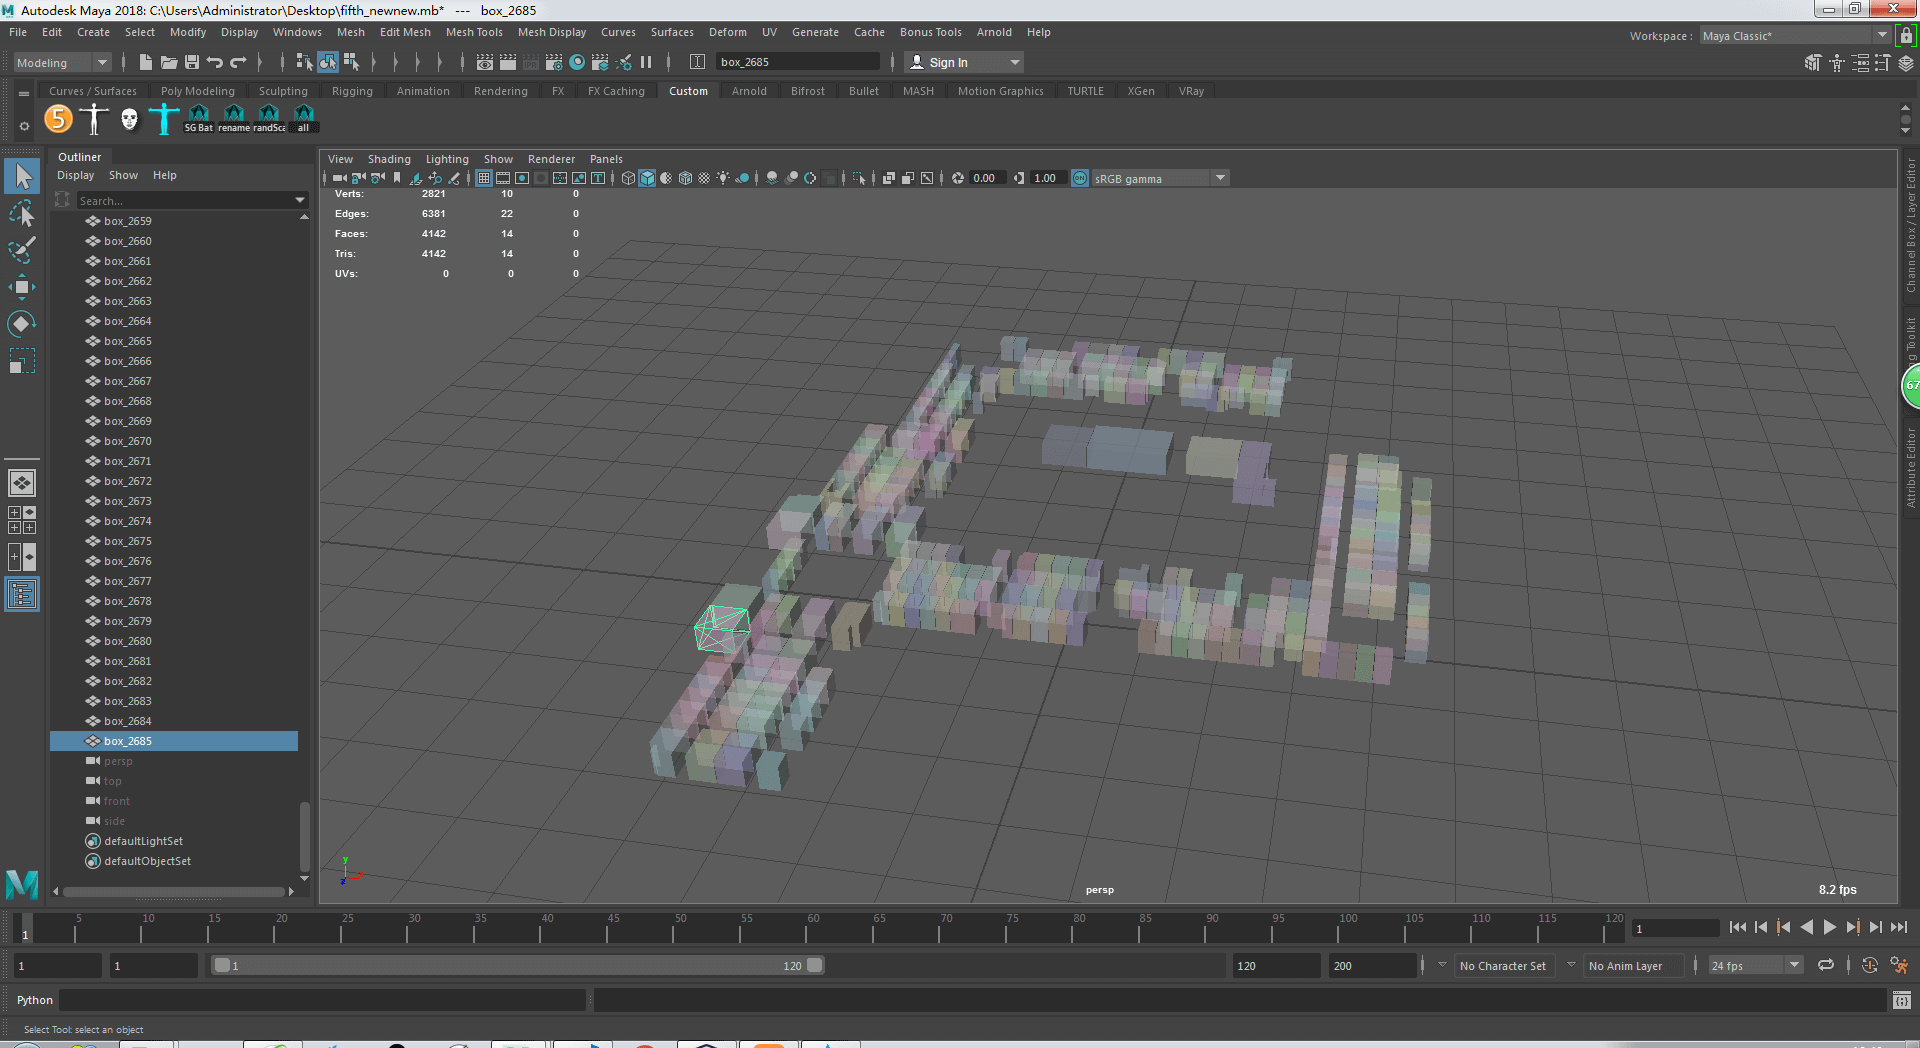Screen dimensions: 1920x1048
Task: Select the Move tool in the toolbox
Action: pos(21,287)
